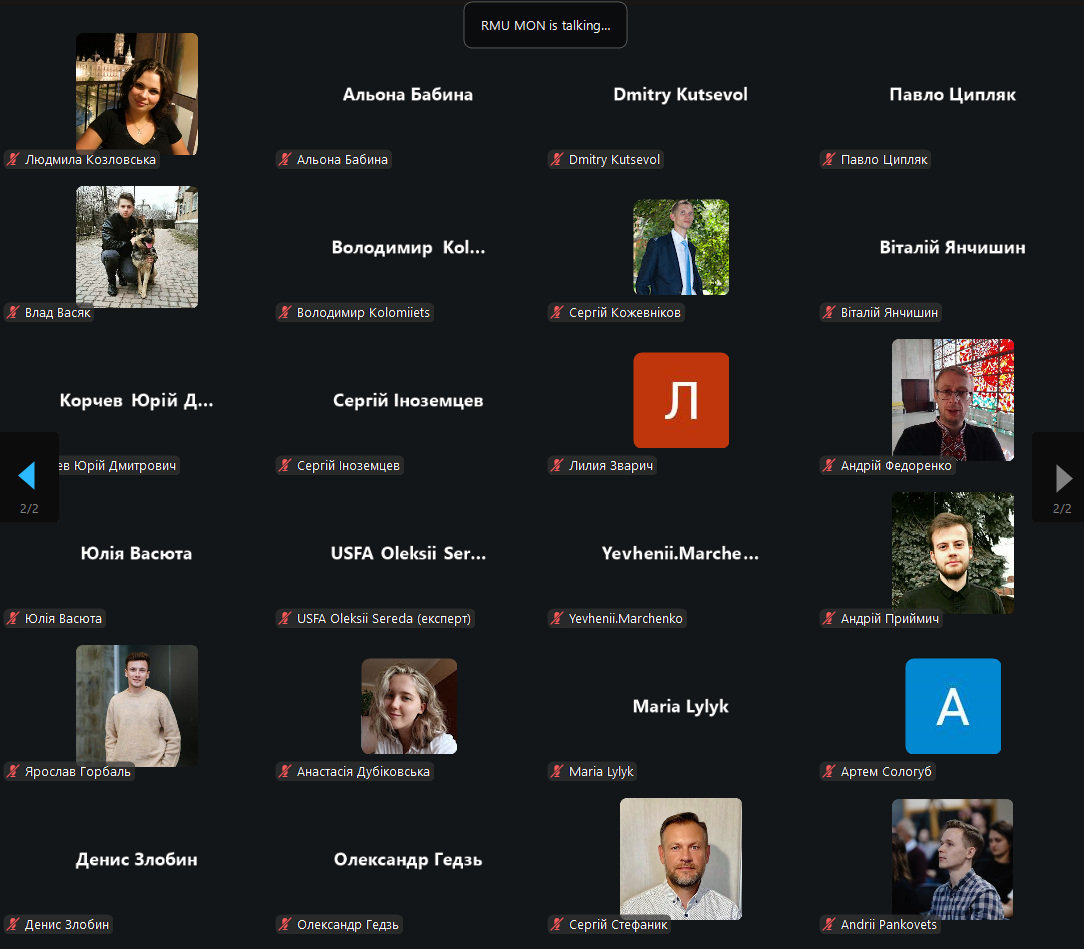Click Сергій Стефаник's profile photo
The image size is (1084, 949).
tap(681, 858)
